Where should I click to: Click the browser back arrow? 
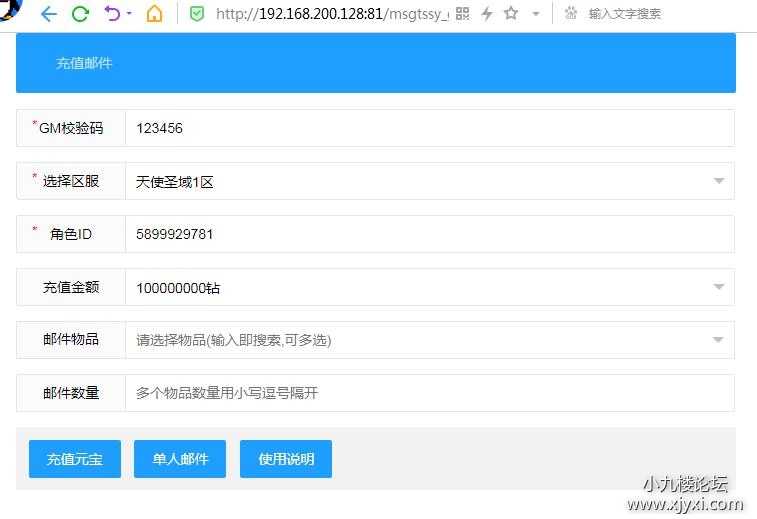tap(48, 14)
